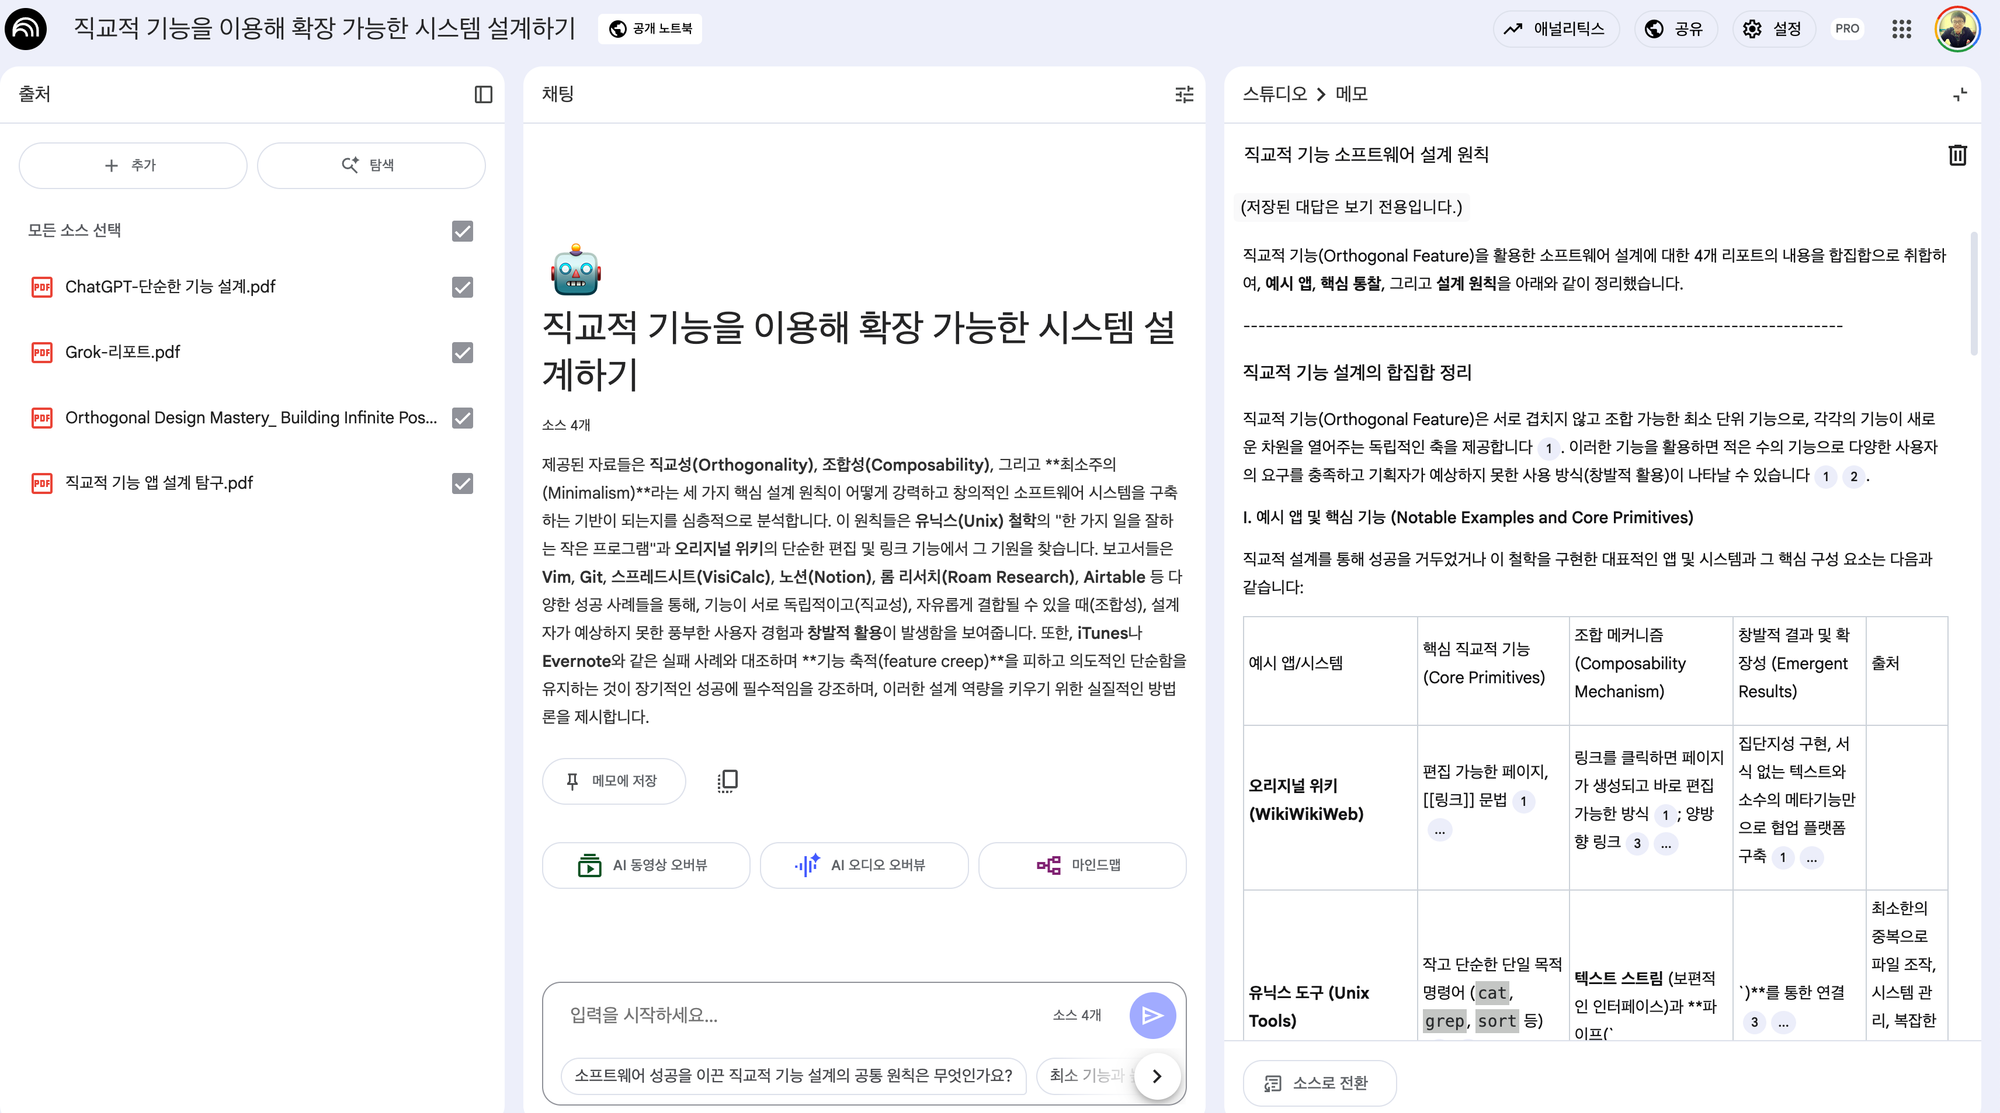
Task: Uncheck the Grok-리포트.pdf source
Action: 462,353
